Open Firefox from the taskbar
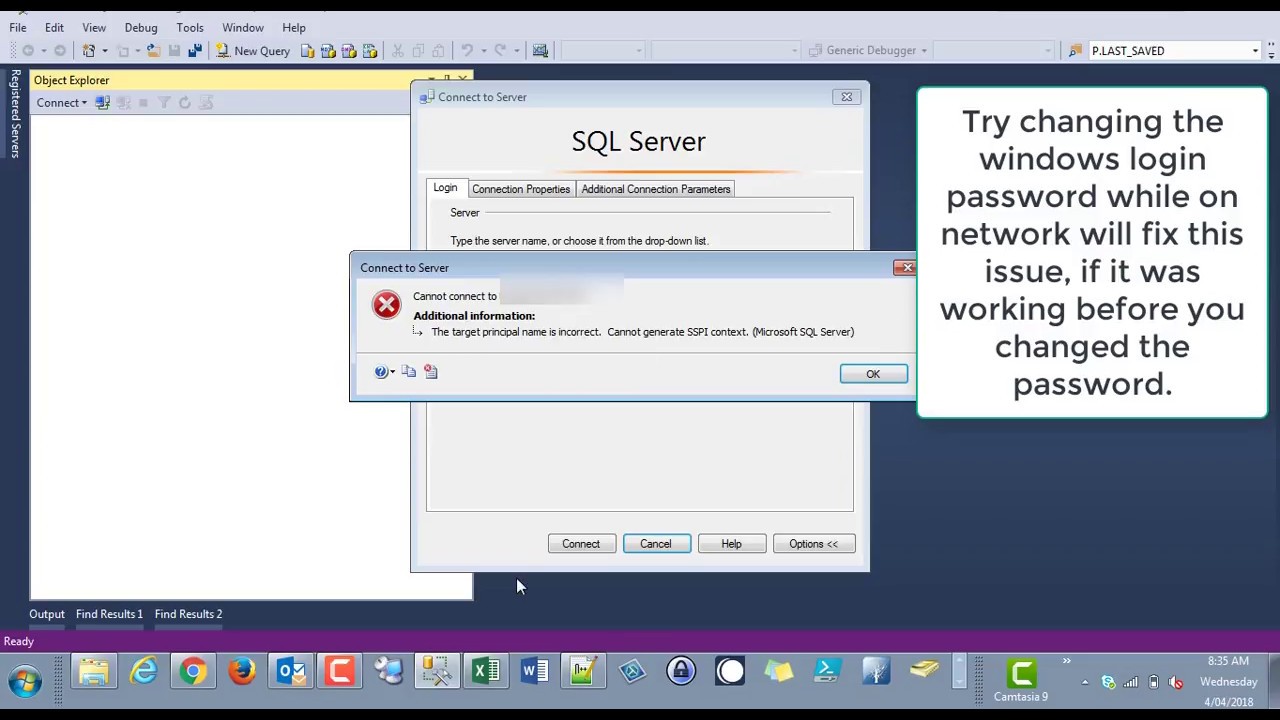The width and height of the screenshot is (1280, 720). (242, 671)
